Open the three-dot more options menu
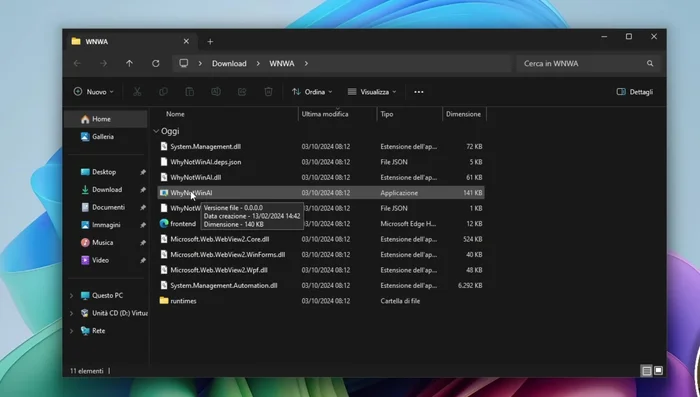The image size is (700, 397). pyautogui.click(x=418, y=92)
